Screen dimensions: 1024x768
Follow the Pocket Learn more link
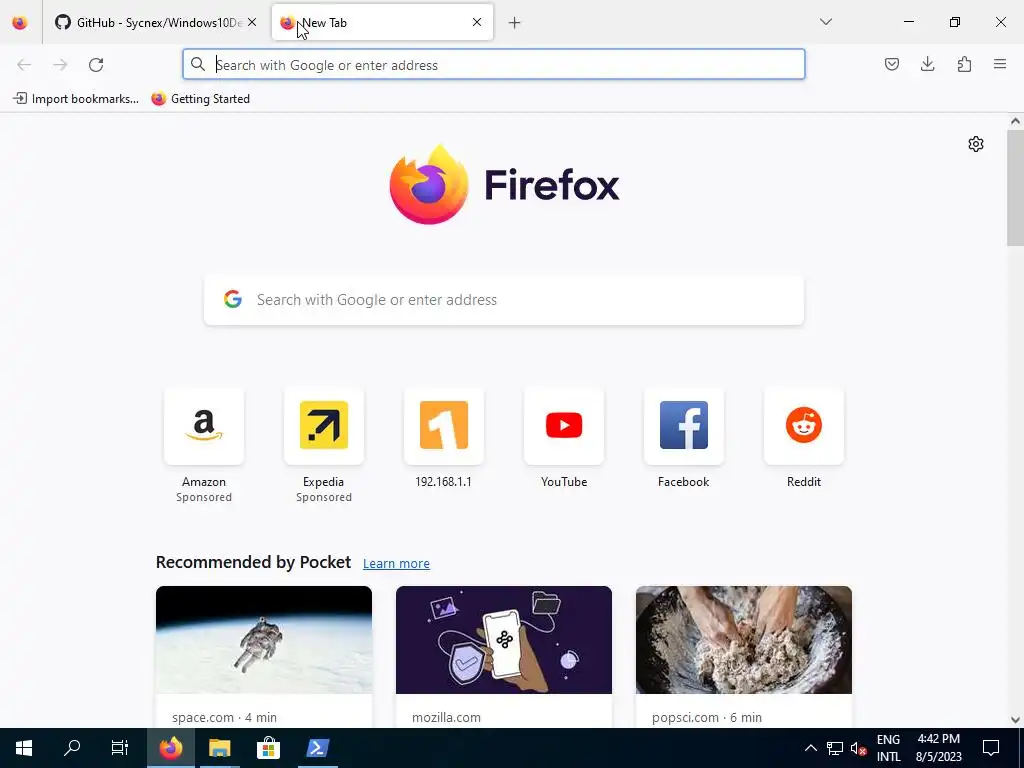click(396, 564)
